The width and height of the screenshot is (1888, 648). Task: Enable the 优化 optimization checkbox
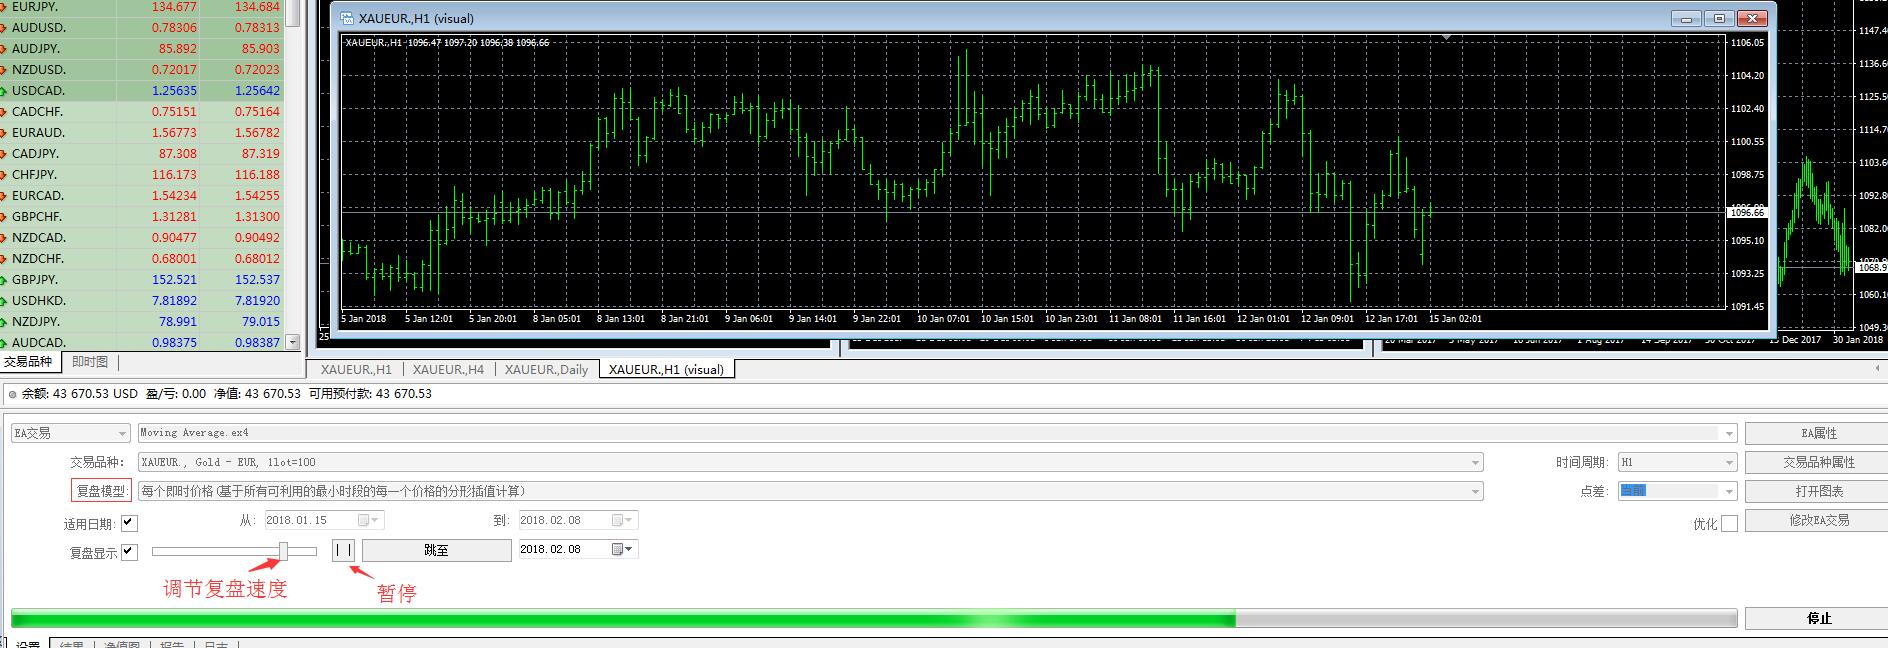pos(1729,523)
